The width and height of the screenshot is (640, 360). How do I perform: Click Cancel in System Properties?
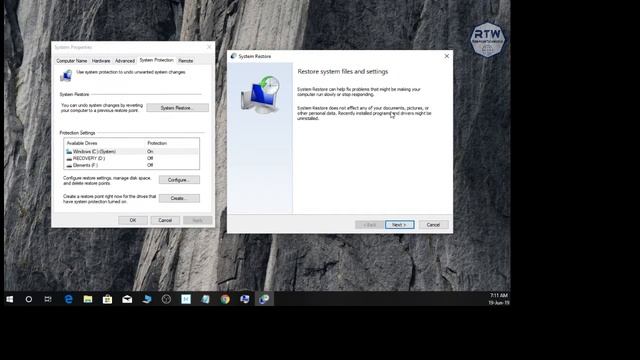point(165,220)
